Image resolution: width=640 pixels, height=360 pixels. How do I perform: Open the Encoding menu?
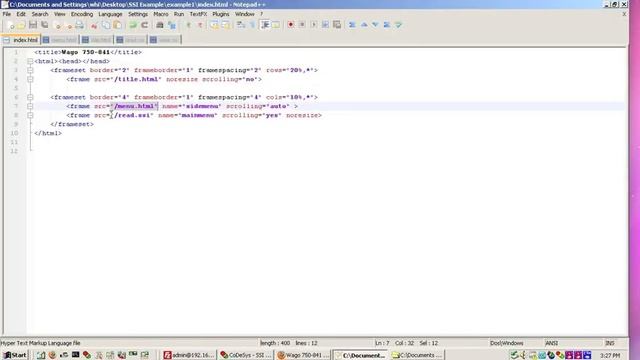pyautogui.click(x=82, y=14)
